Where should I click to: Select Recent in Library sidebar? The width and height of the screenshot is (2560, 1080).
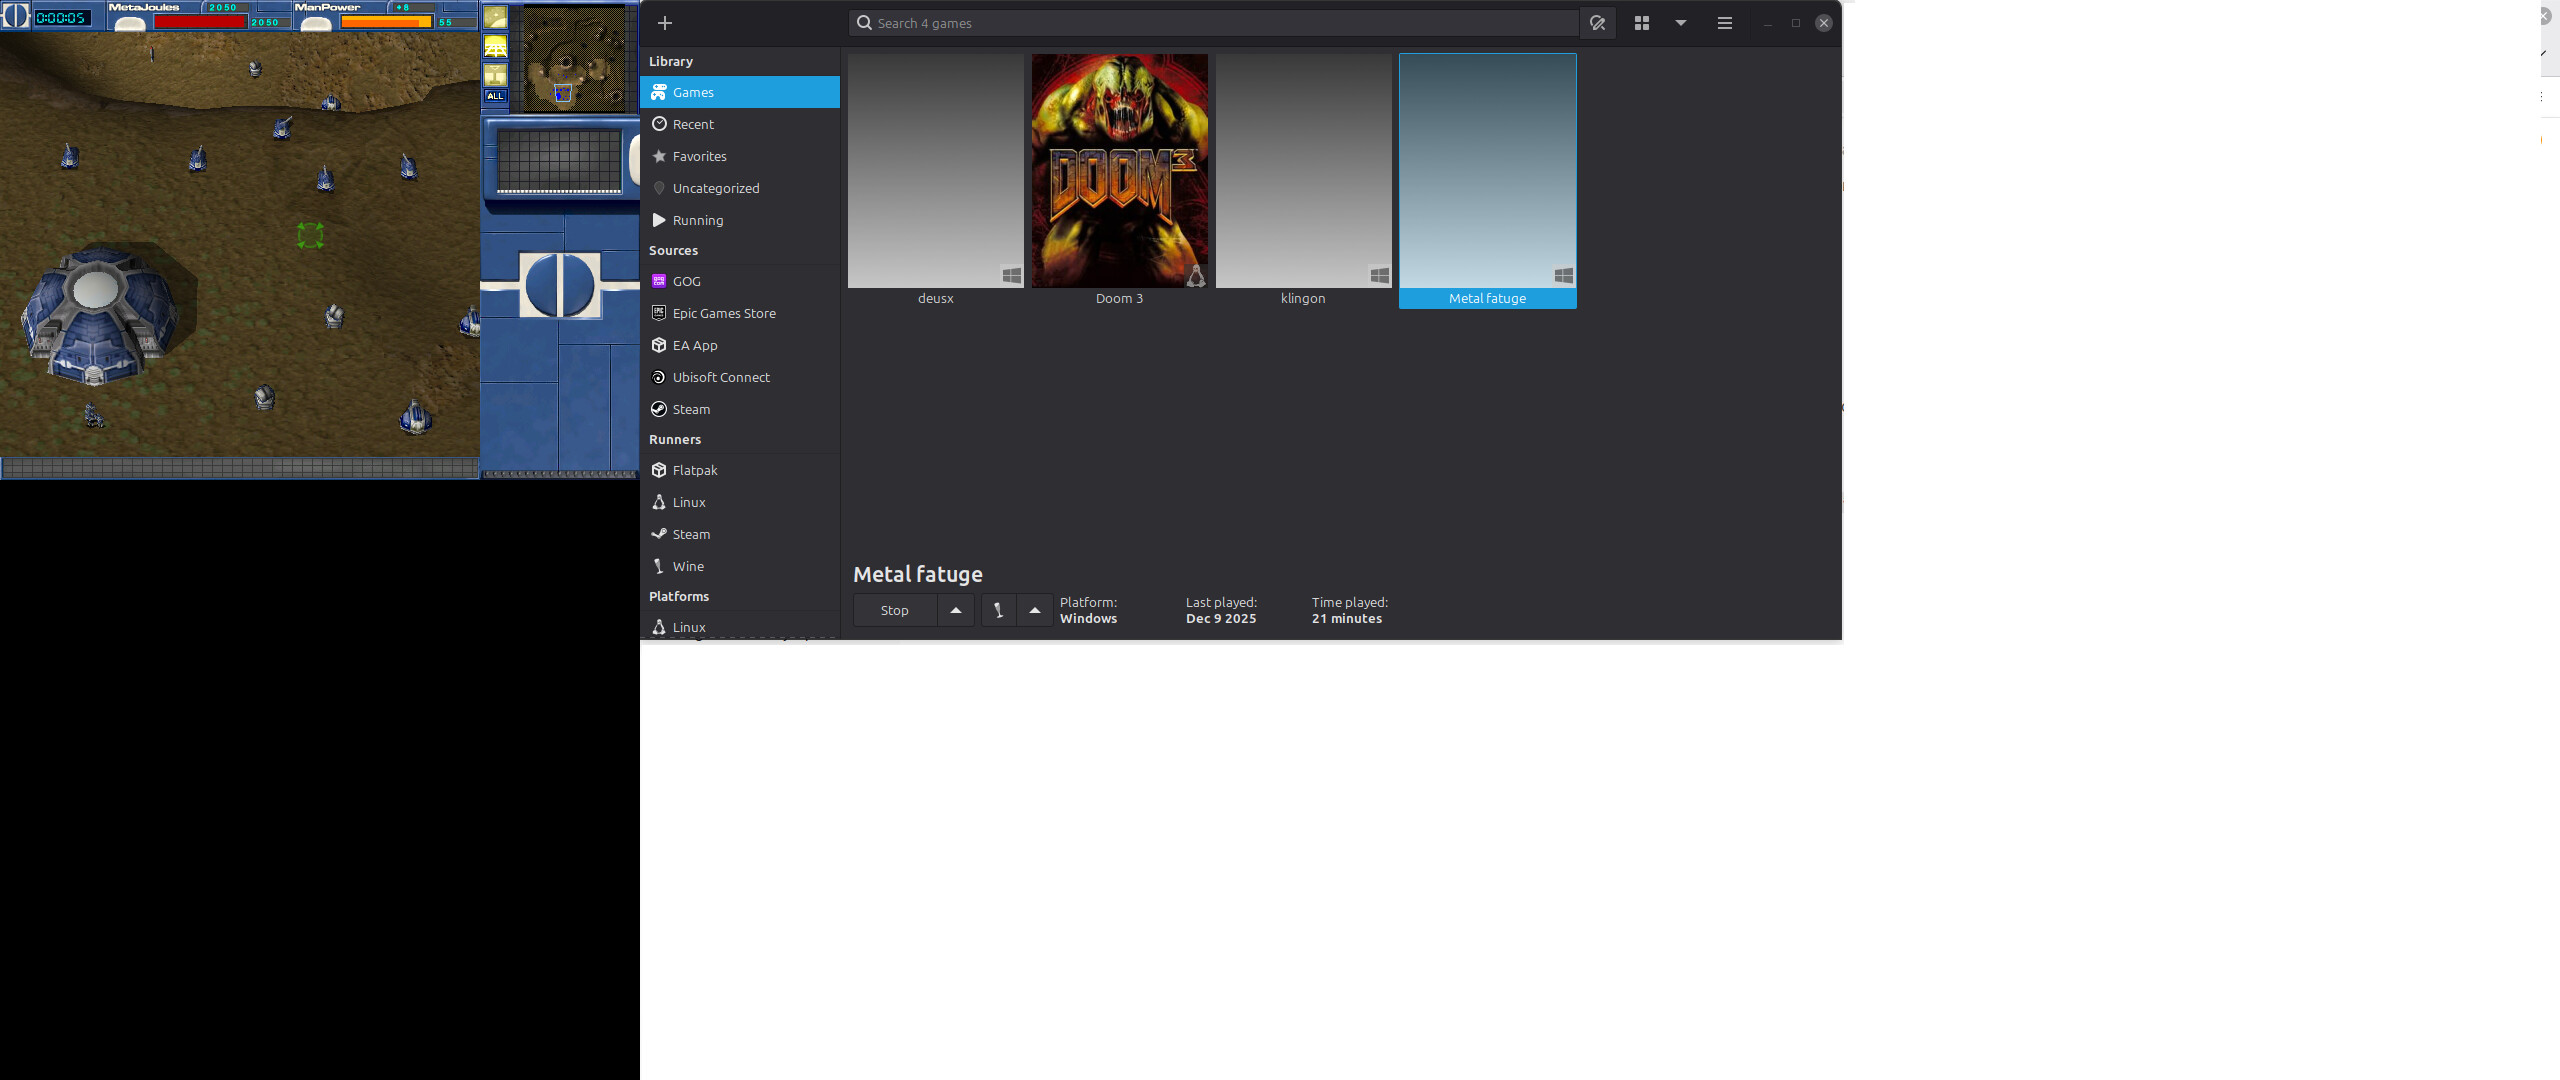pos(693,124)
